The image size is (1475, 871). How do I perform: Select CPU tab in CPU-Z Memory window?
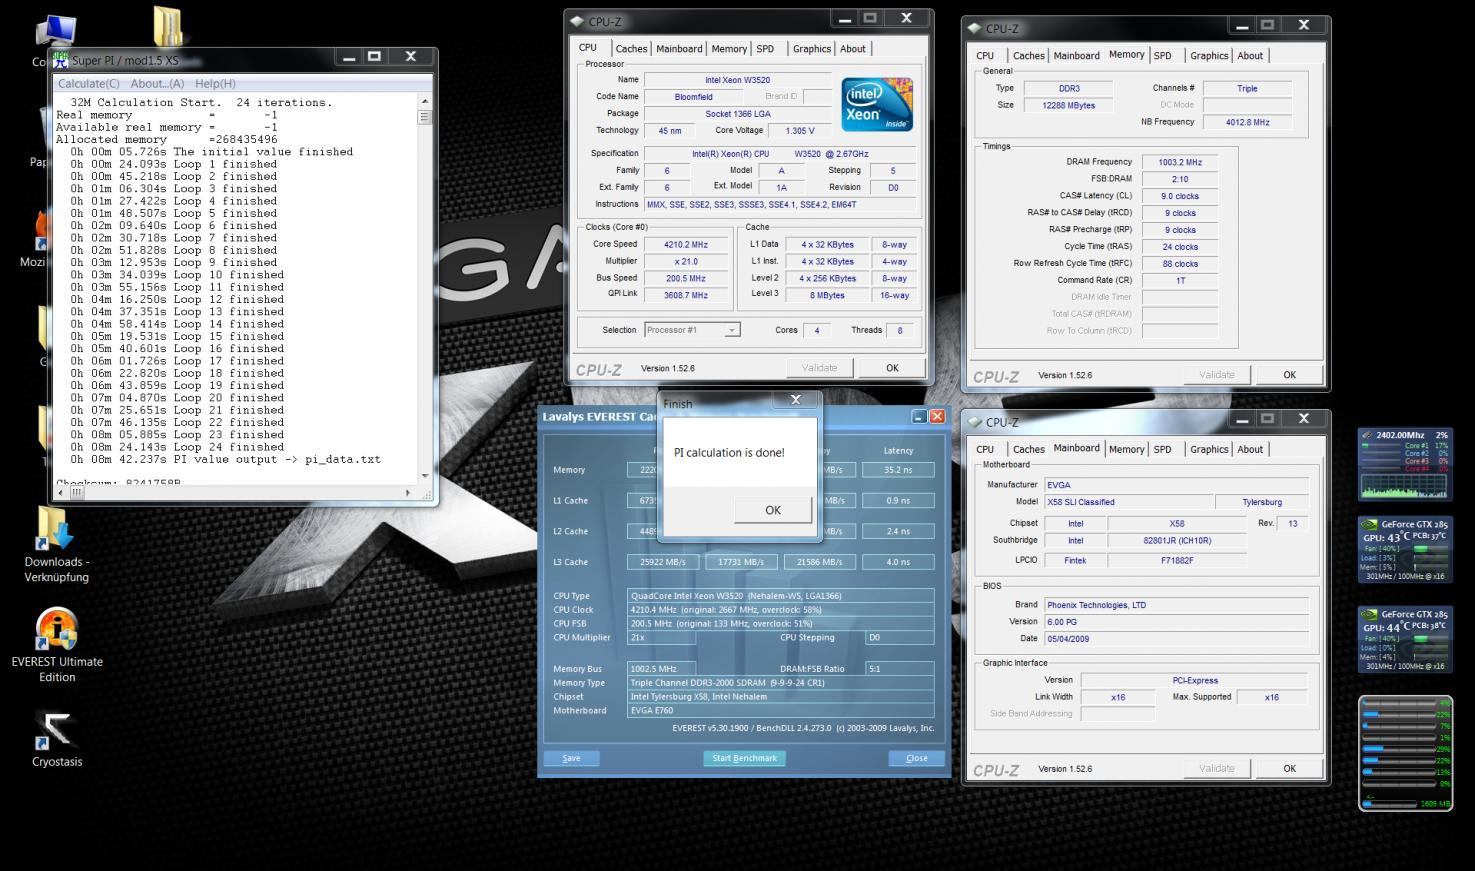pos(985,56)
